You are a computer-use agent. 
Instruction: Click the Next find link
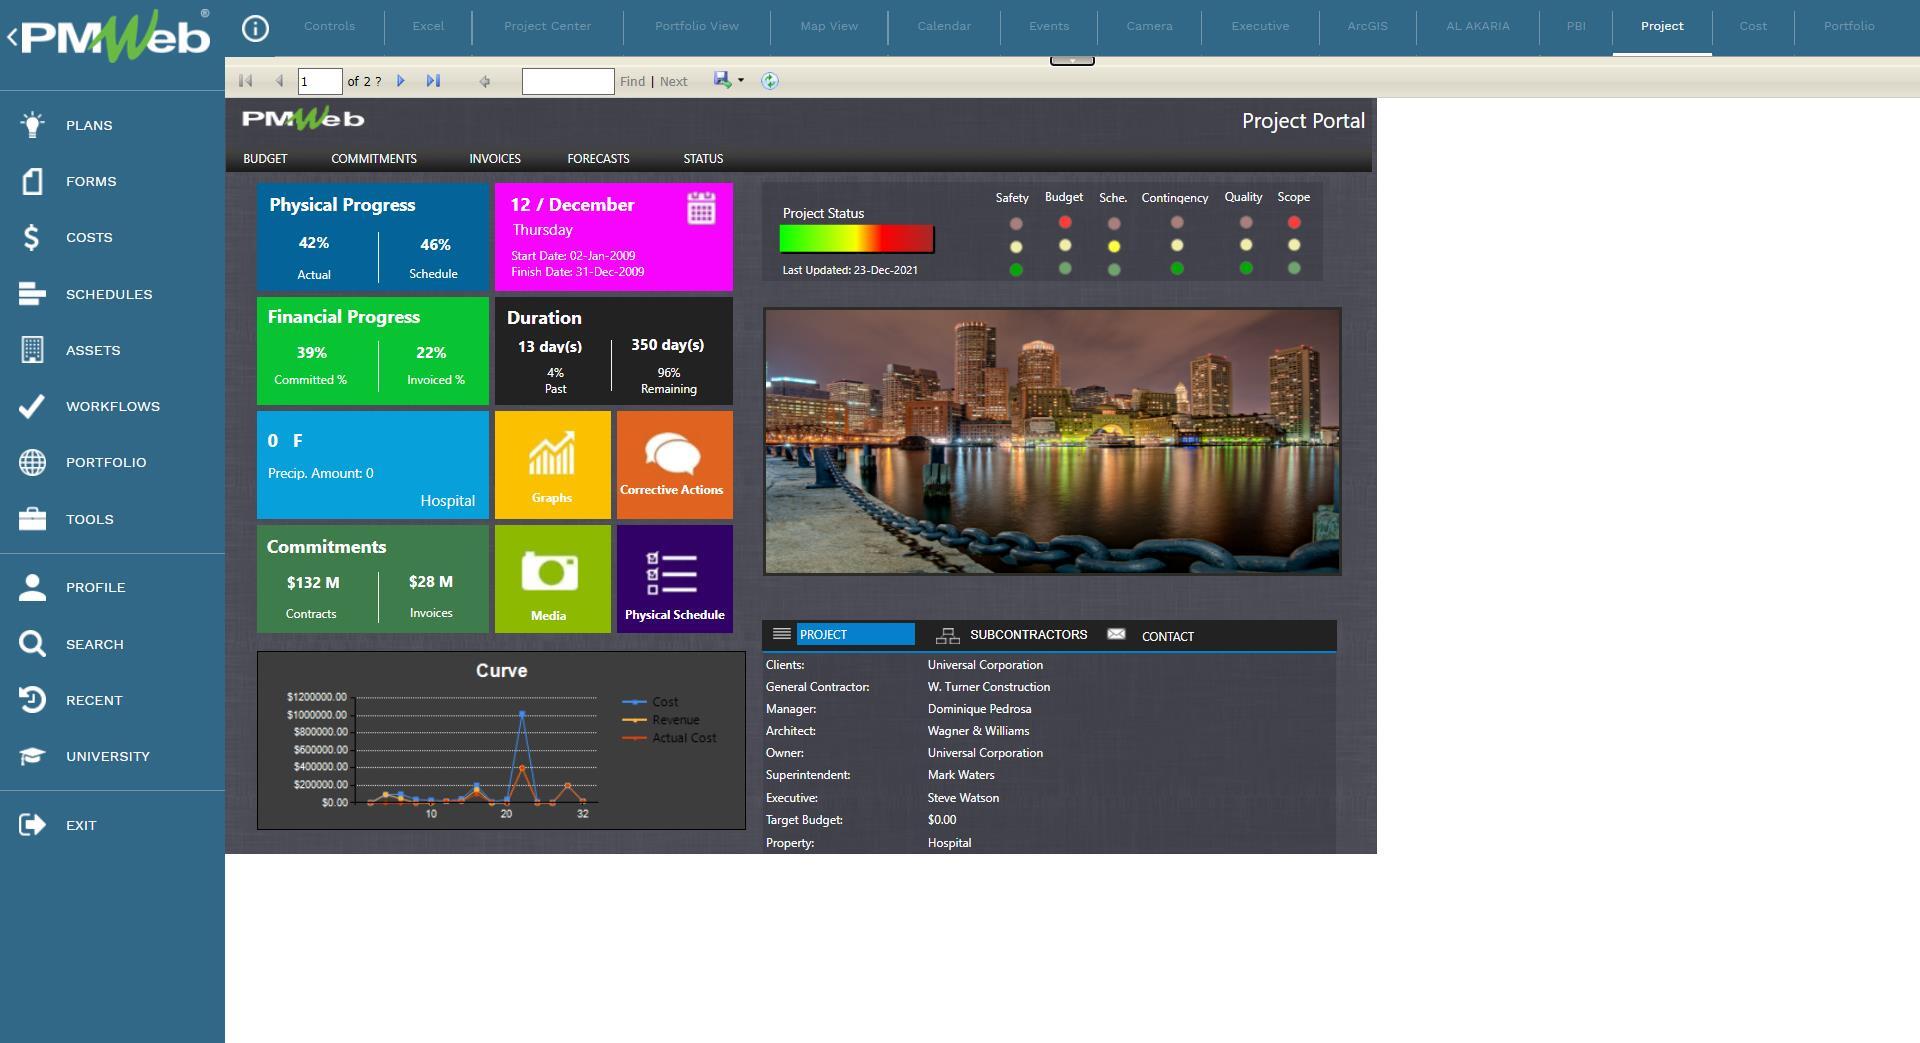[x=673, y=82]
